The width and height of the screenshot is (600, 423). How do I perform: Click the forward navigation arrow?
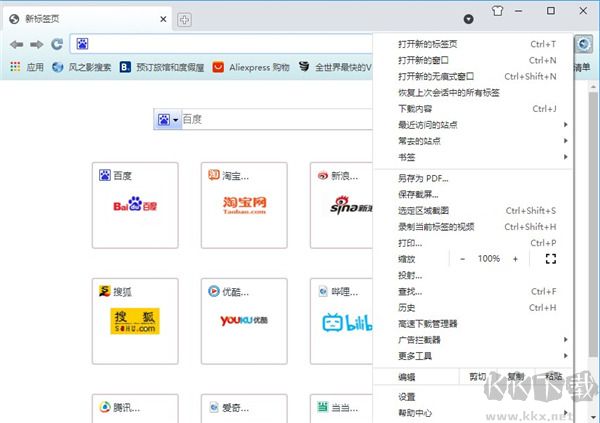point(37,44)
